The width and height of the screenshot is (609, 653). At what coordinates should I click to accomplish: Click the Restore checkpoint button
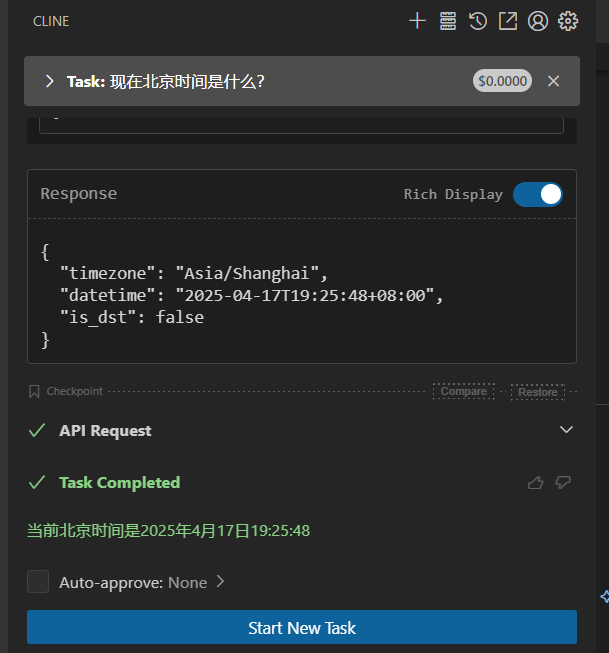point(538,392)
